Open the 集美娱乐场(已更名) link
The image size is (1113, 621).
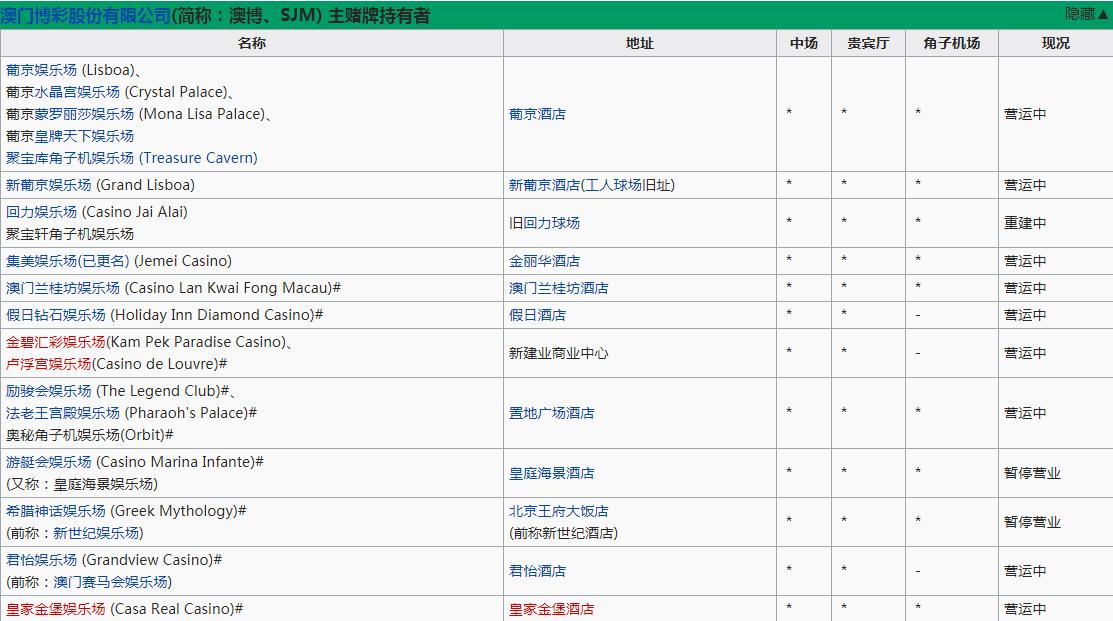(67, 260)
